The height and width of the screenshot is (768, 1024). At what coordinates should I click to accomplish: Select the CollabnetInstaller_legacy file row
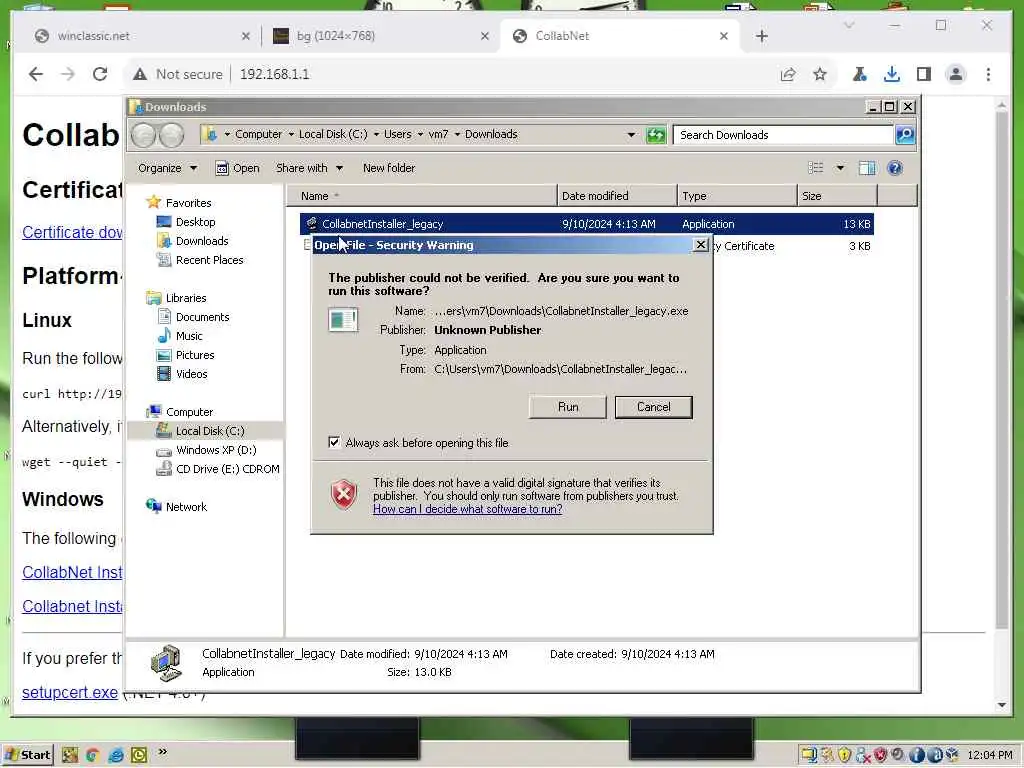click(x=586, y=224)
